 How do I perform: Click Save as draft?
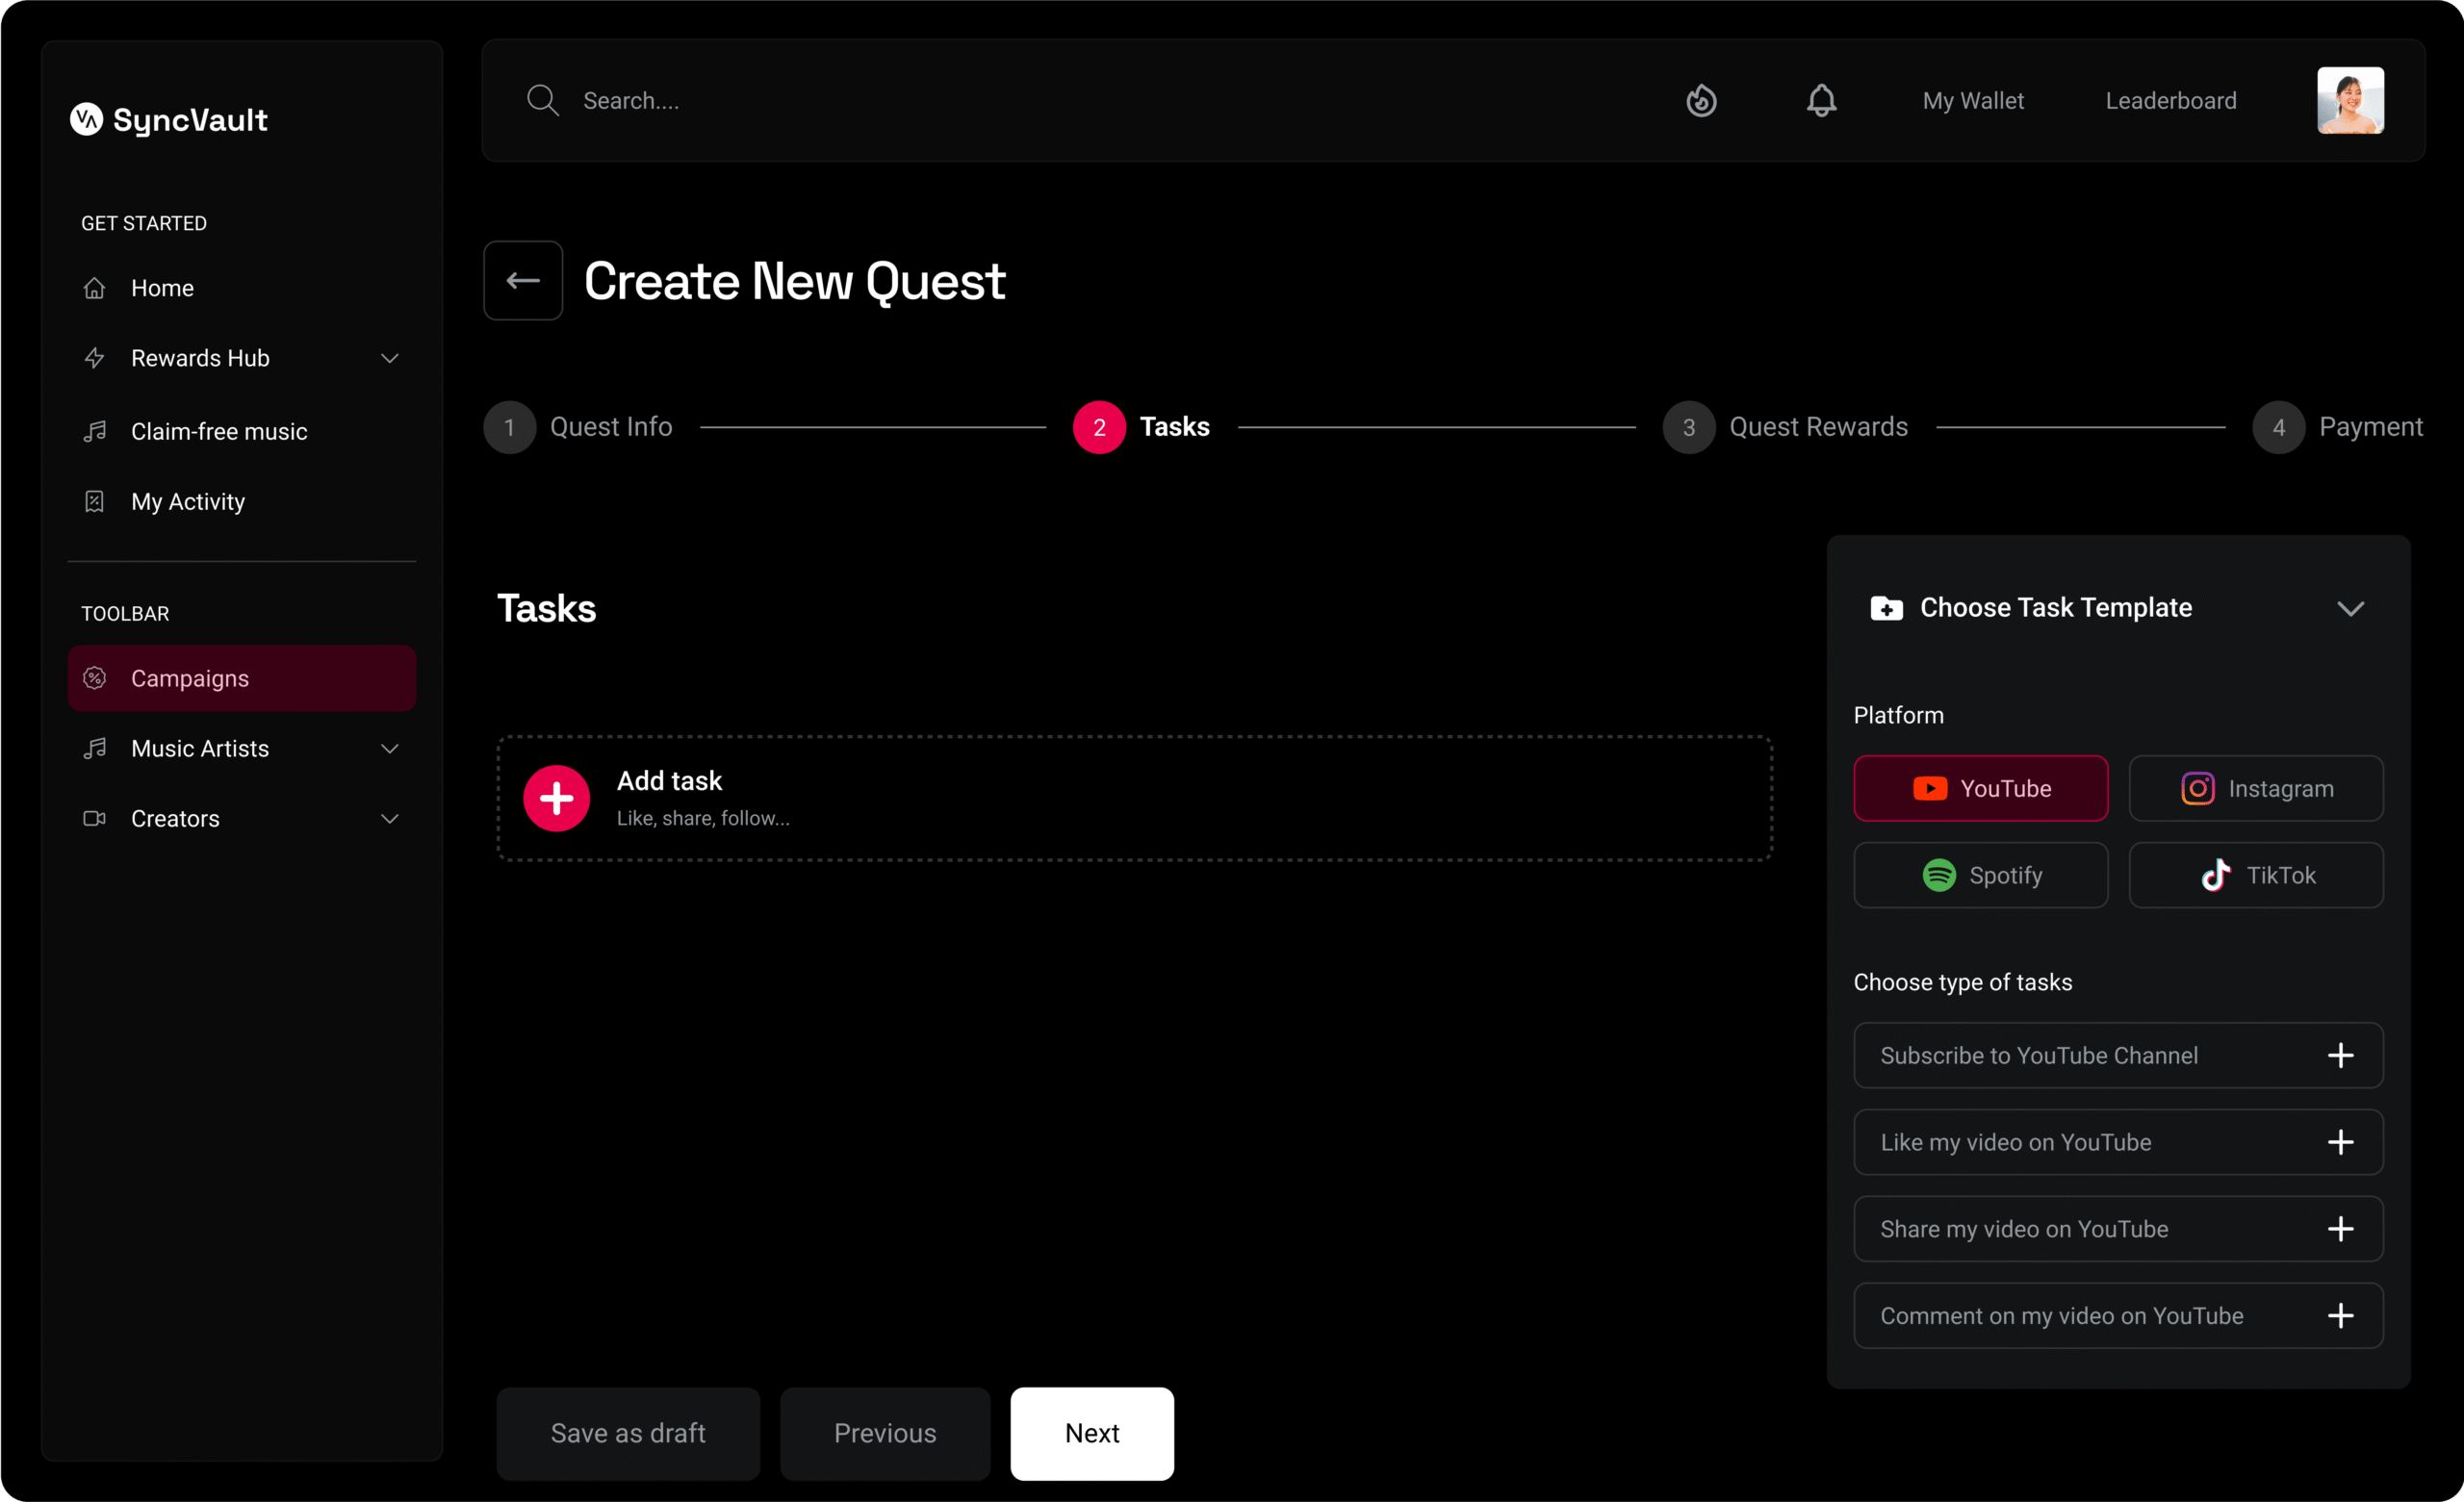(628, 1433)
